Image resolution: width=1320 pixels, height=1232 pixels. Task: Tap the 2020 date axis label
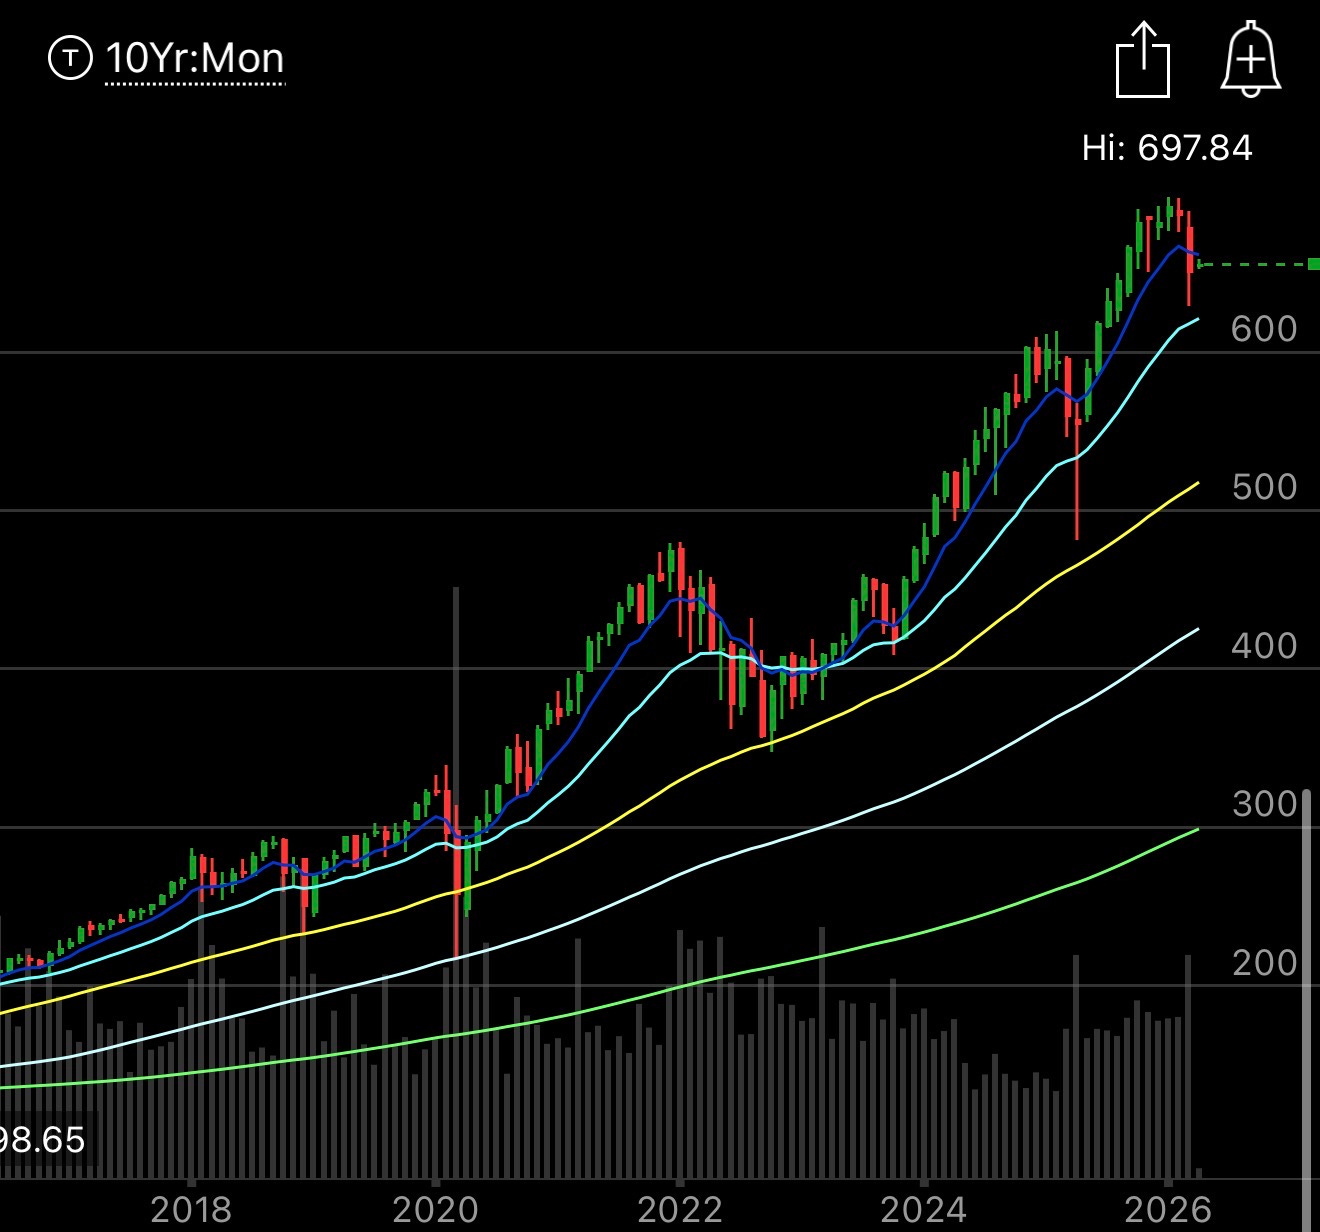435,1210
